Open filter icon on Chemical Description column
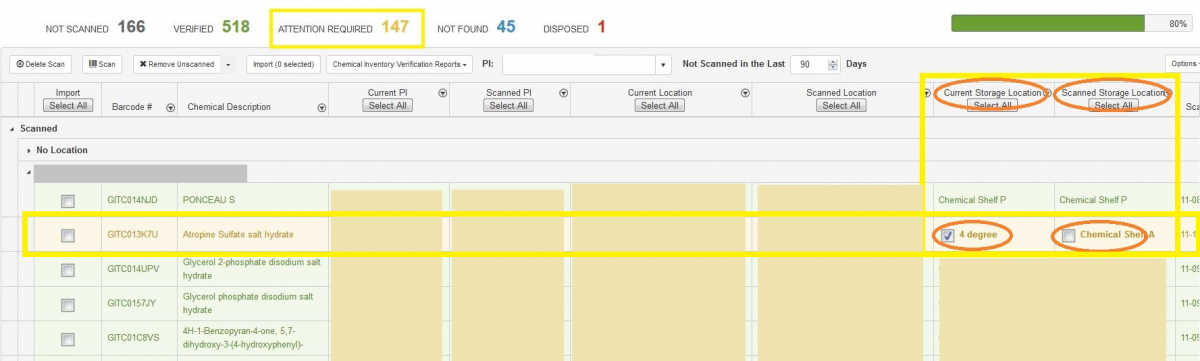This screenshot has width=1200, height=361. tap(322, 107)
